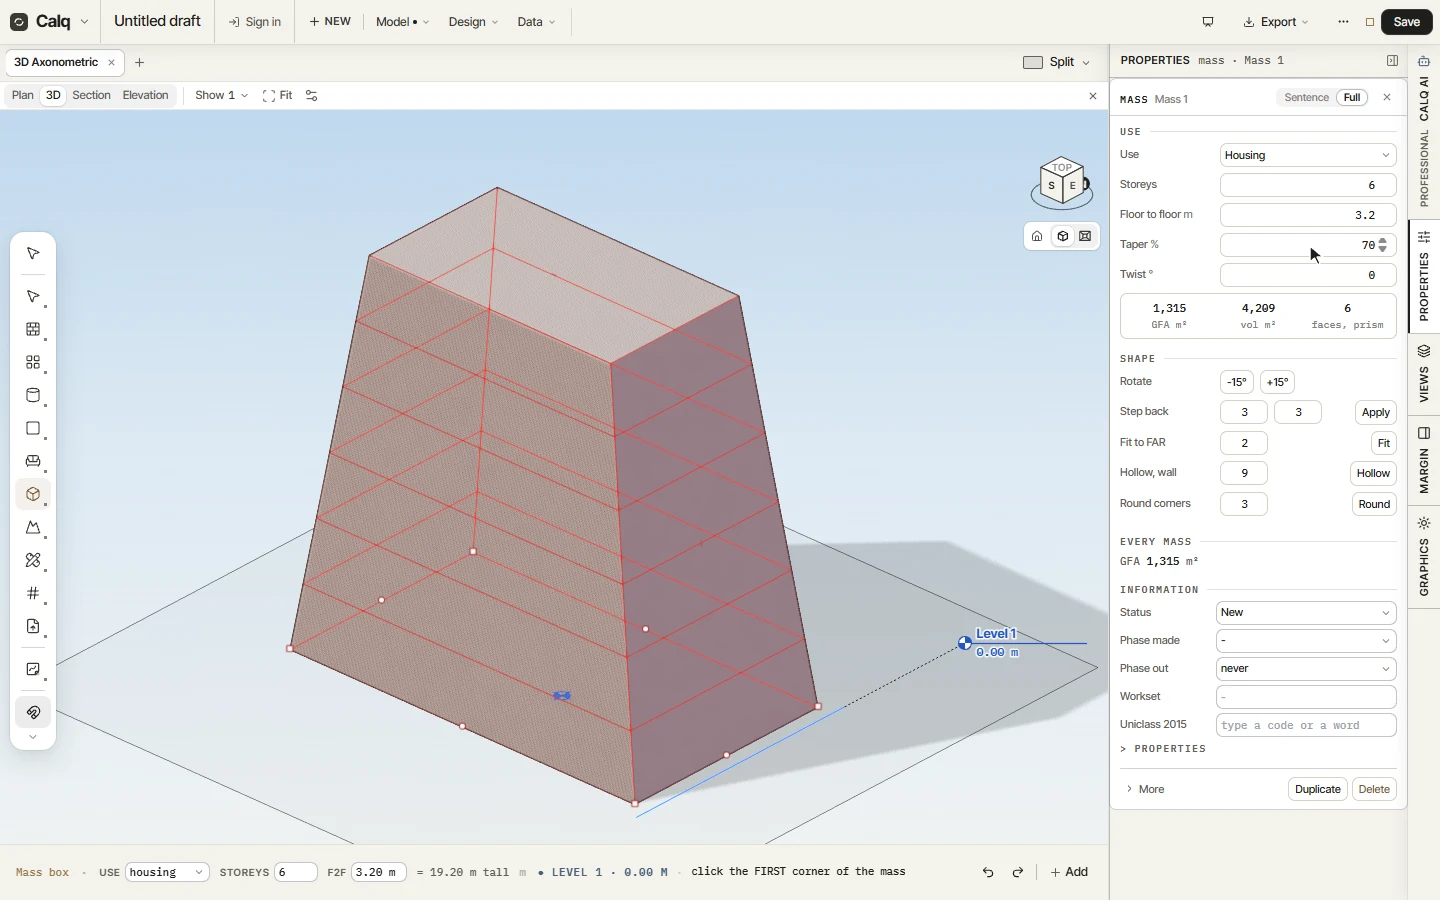Activate the square slab tool
1440x900 pixels.
click(33, 429)
